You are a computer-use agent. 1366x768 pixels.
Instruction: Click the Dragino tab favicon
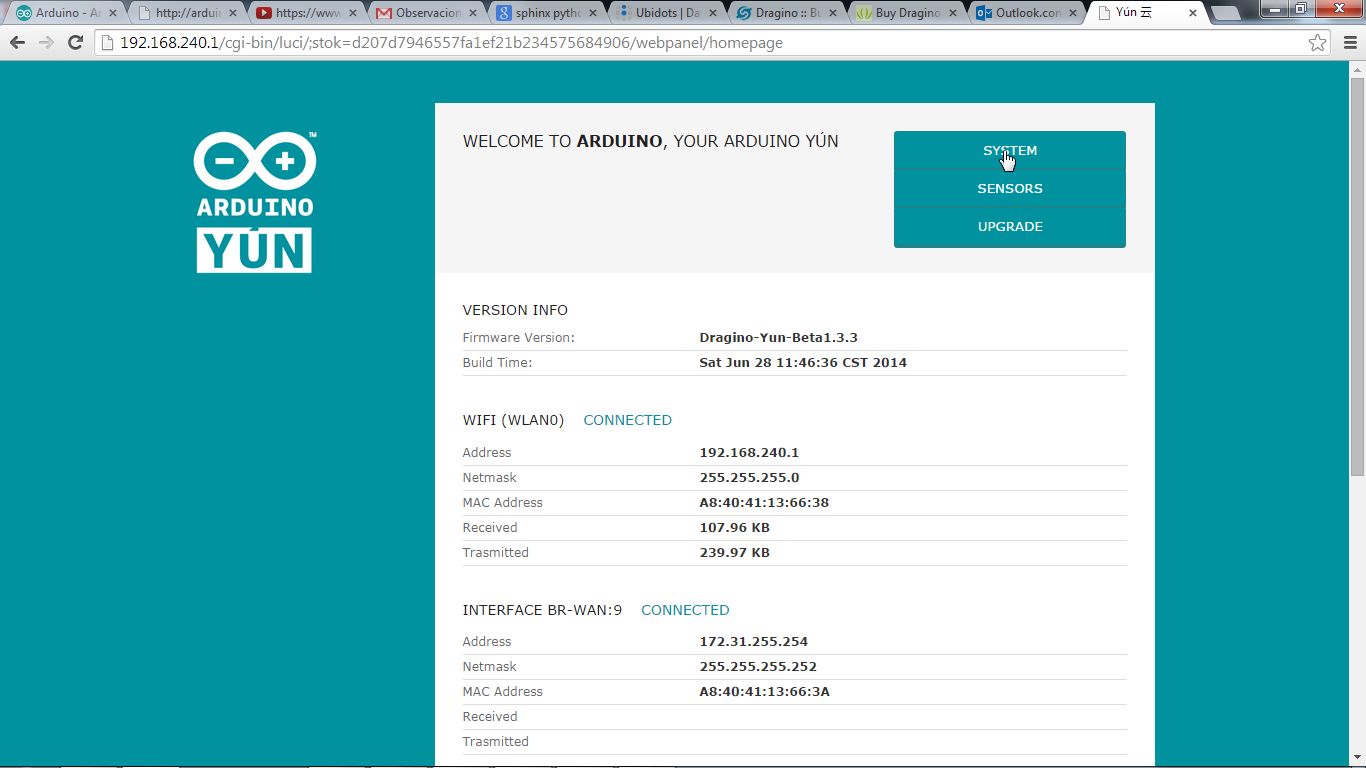click(744, 14)
